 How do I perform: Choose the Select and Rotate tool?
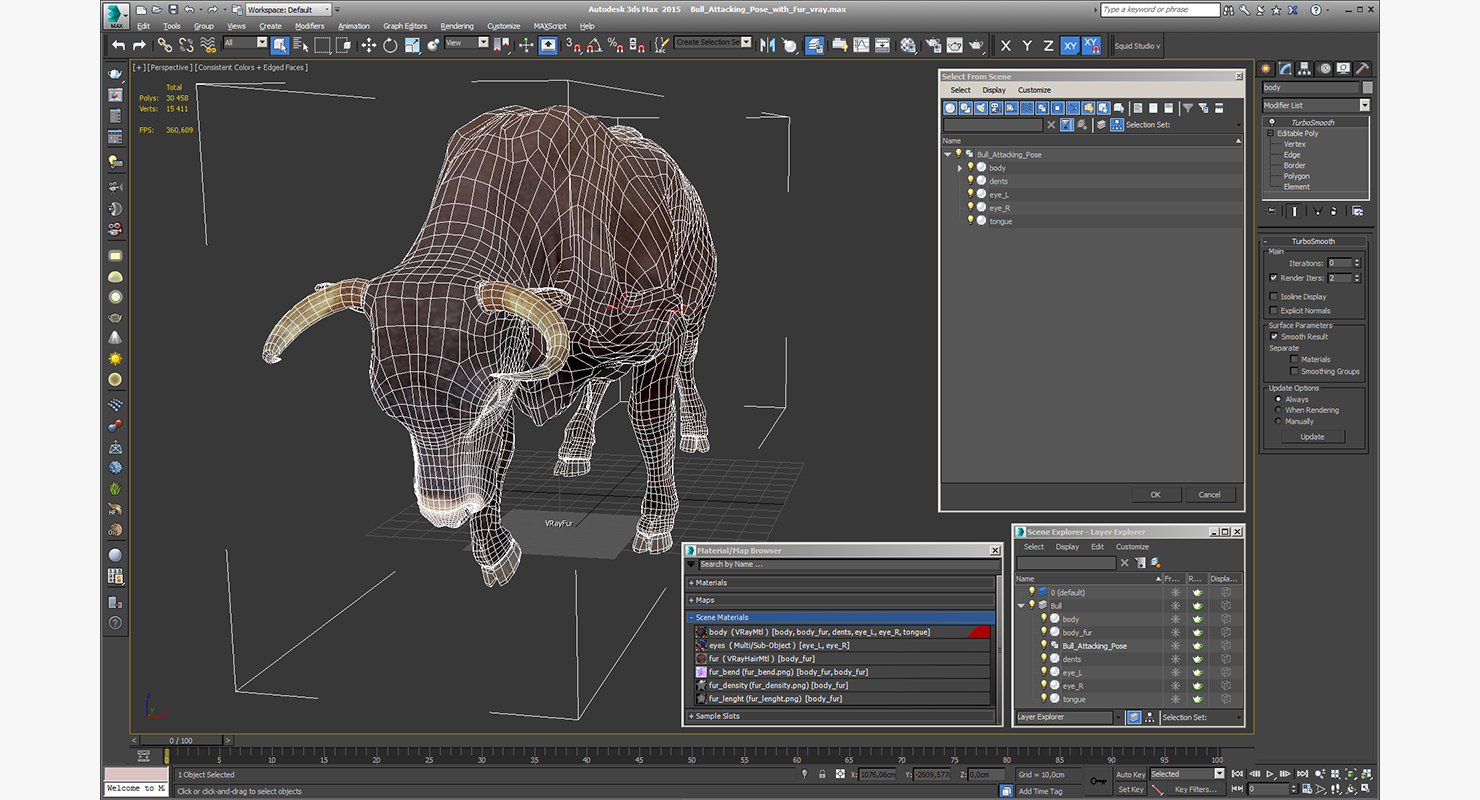coord(389,45)
